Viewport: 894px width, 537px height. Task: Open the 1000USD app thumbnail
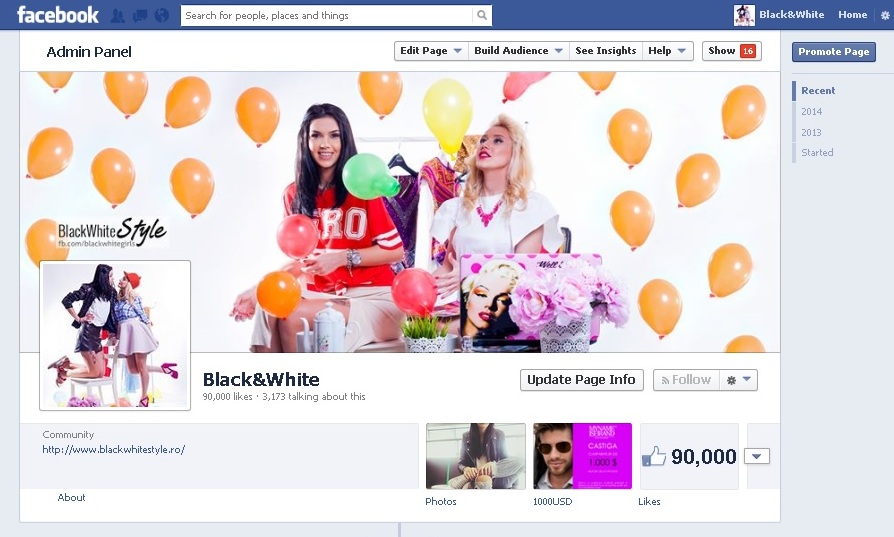(x=582, y=456)
